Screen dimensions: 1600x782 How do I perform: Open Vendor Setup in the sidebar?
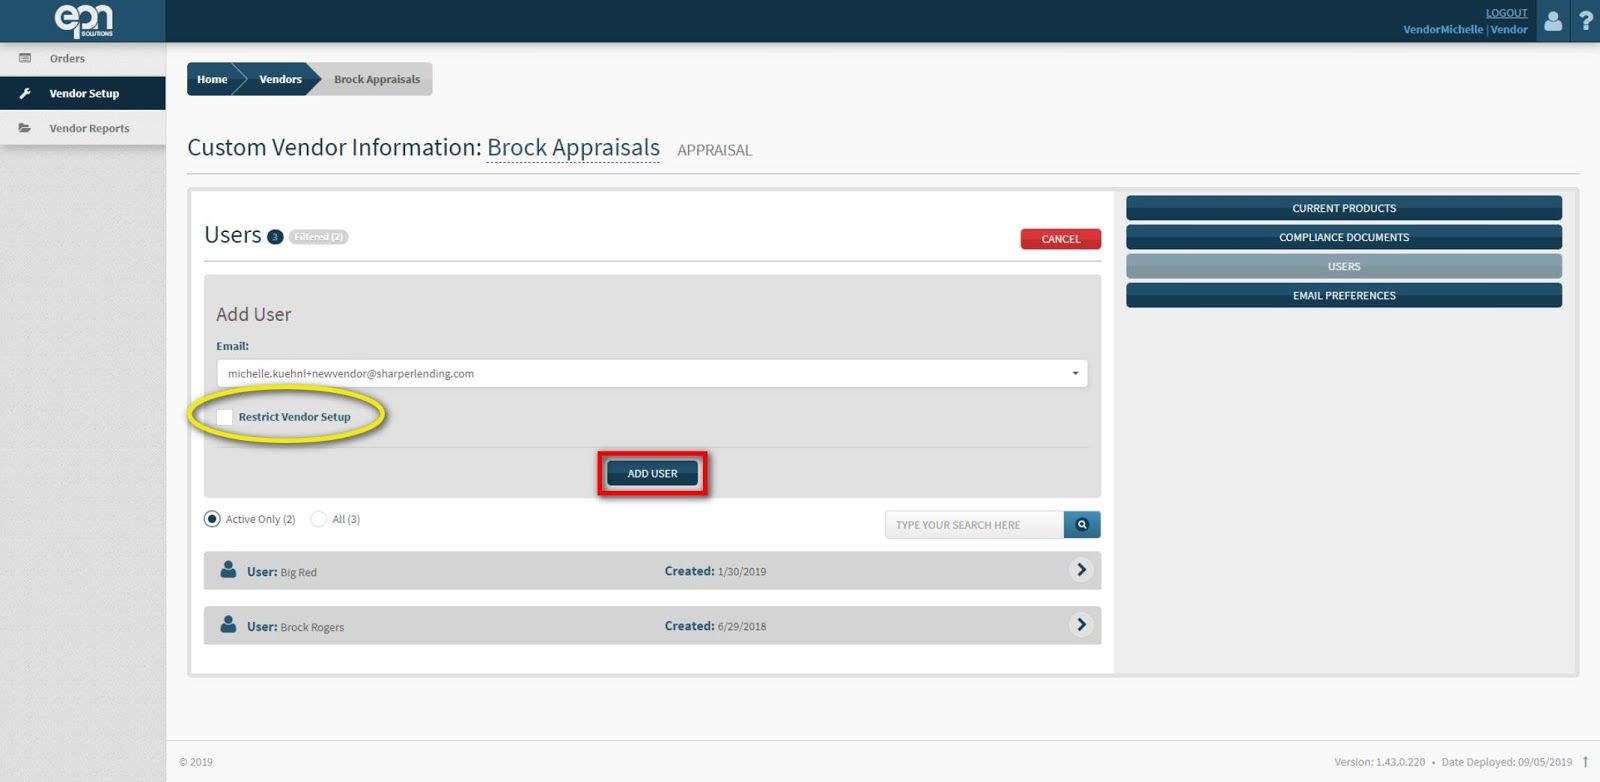click(x=83, y=93)
